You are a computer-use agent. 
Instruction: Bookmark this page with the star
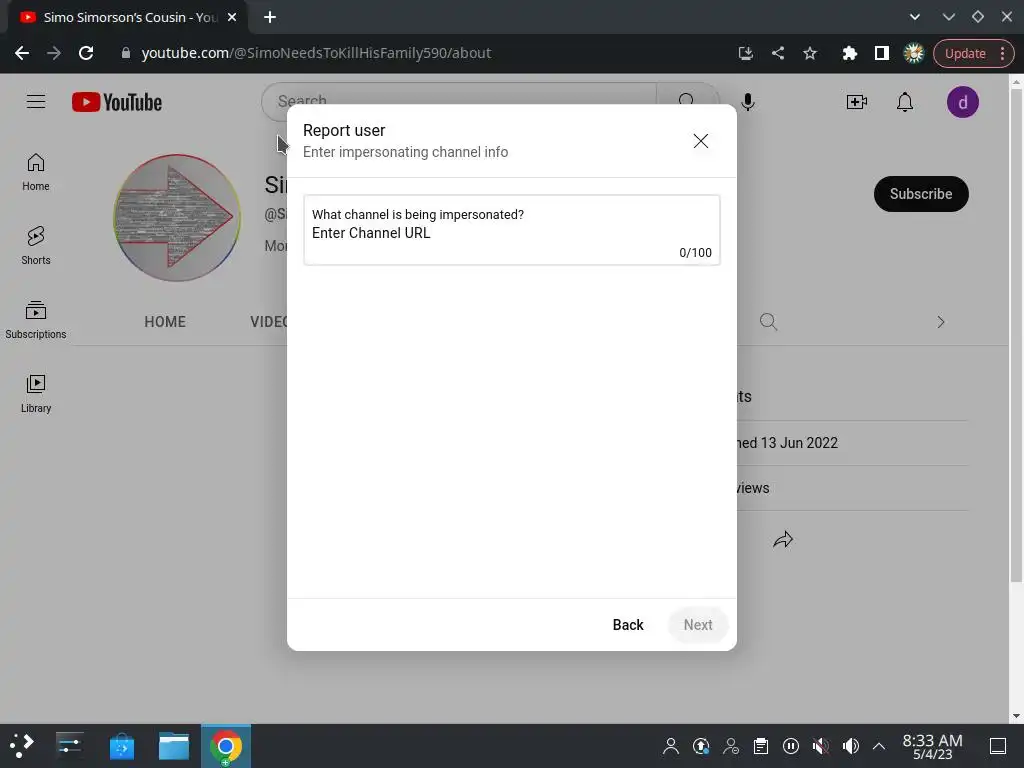(x=810, y=53)
